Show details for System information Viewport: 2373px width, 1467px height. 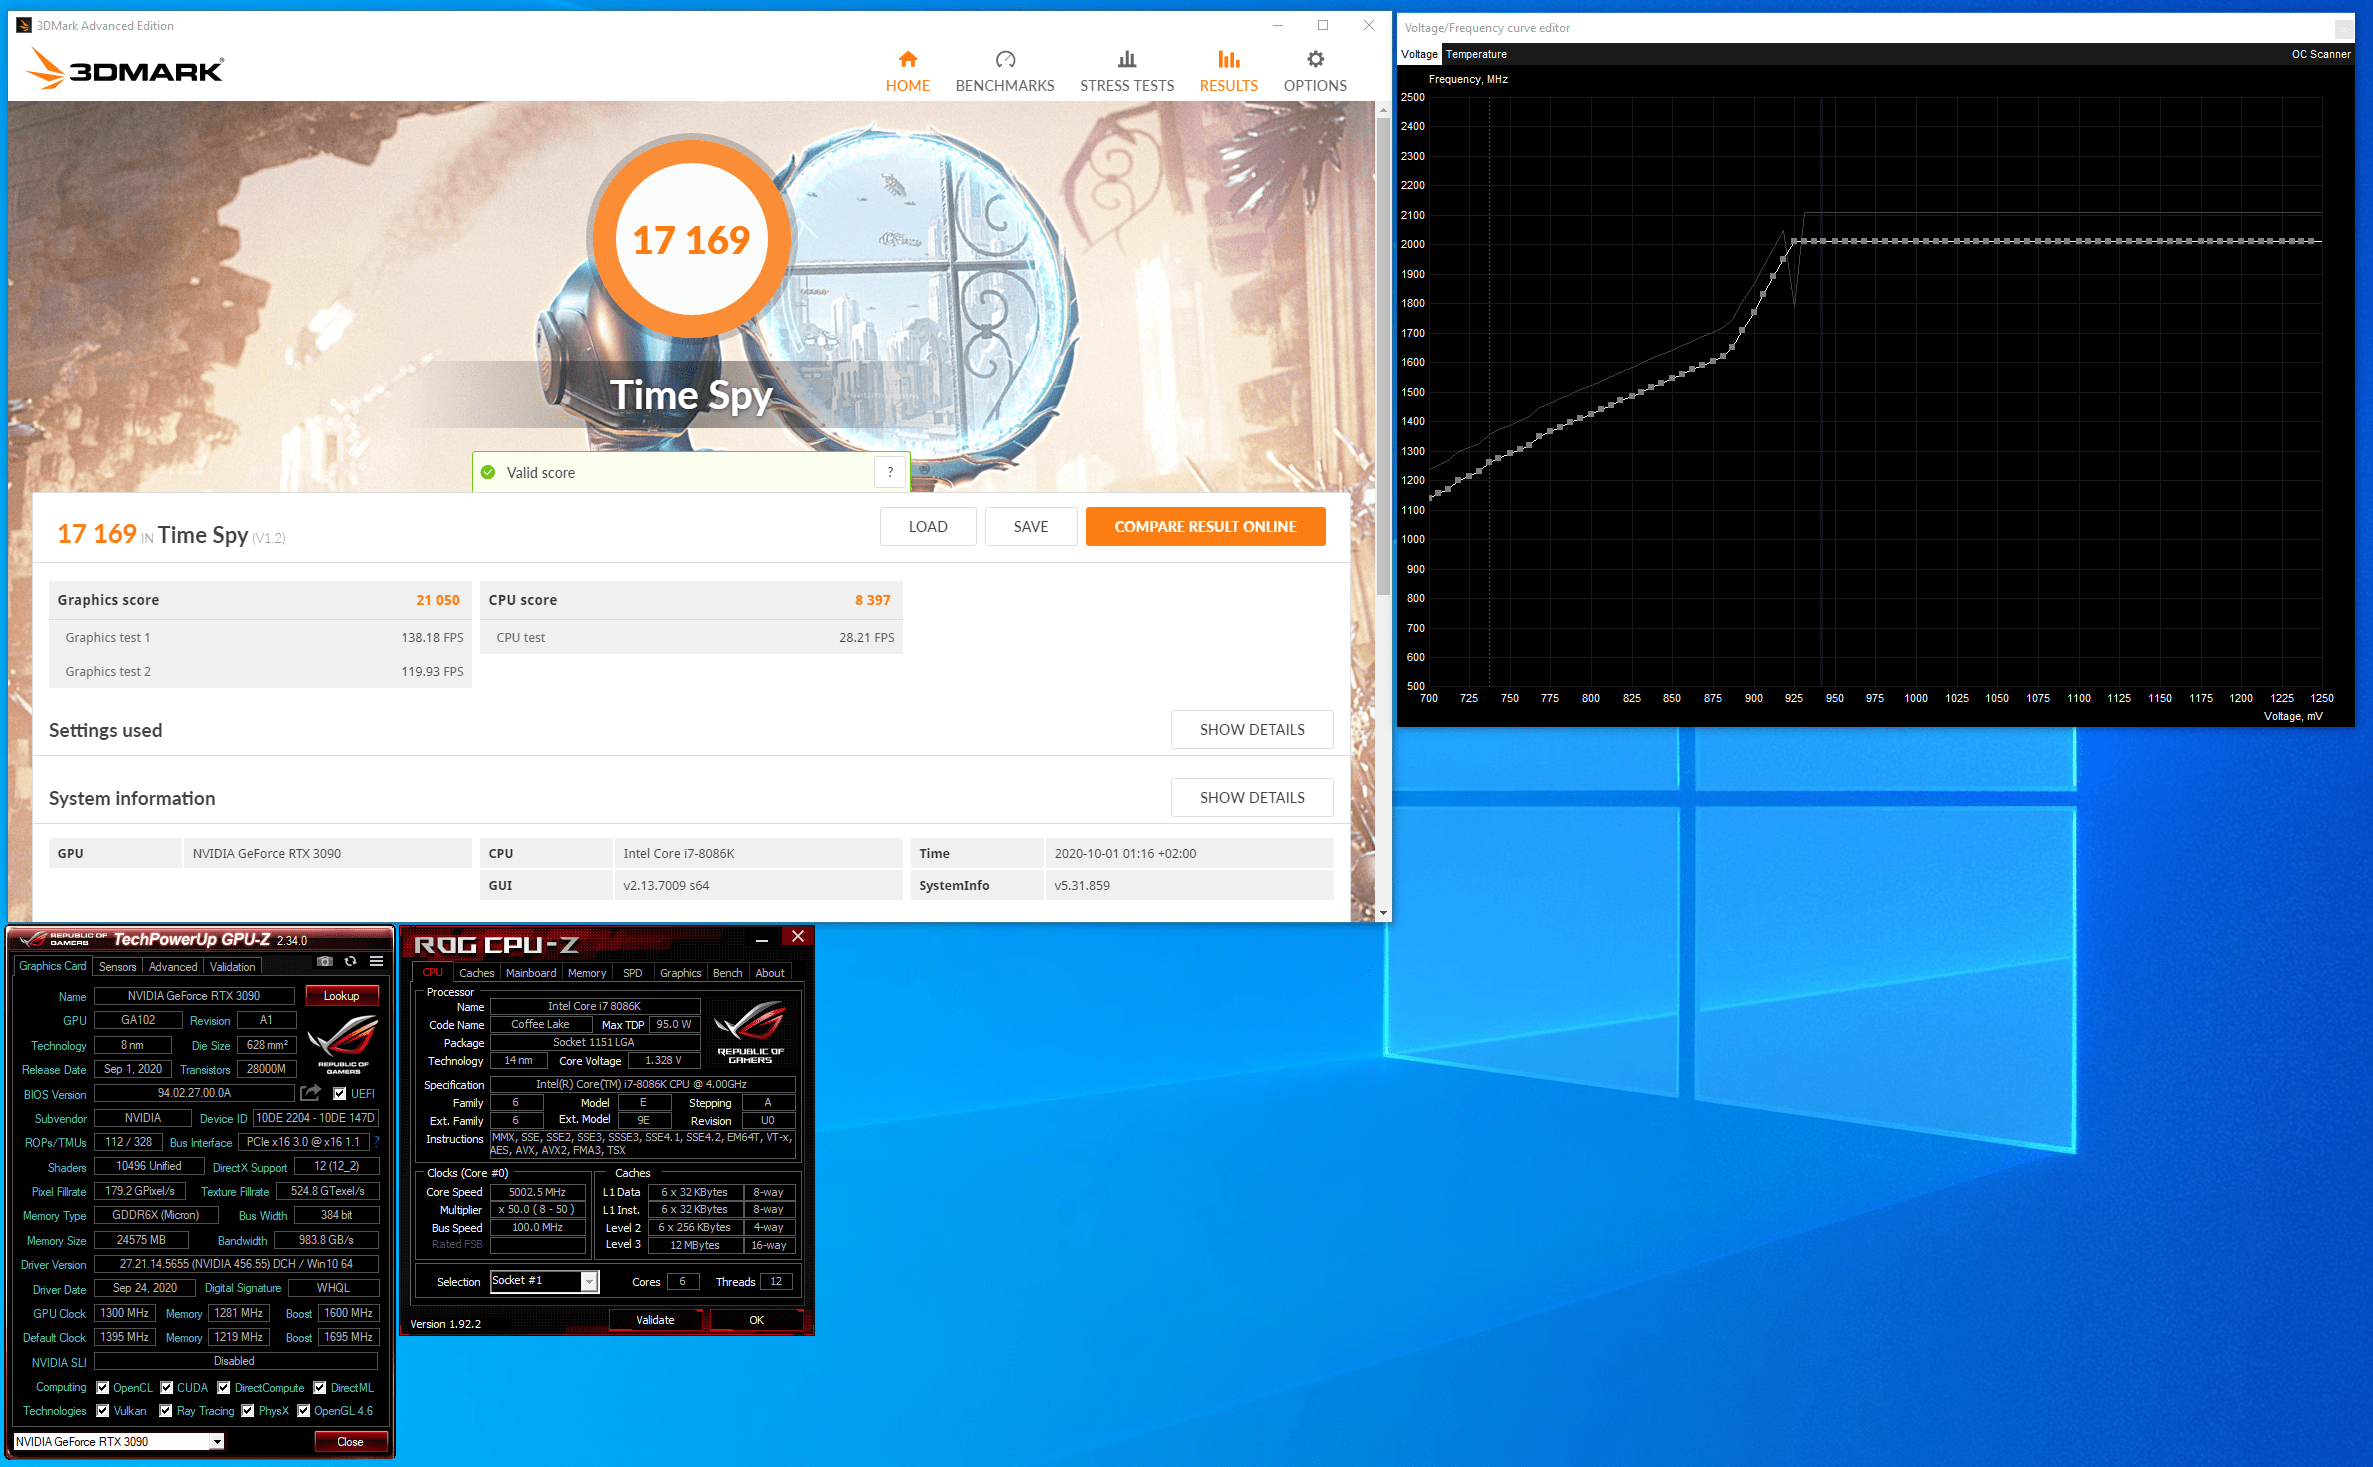click(x=1252, y=798)
